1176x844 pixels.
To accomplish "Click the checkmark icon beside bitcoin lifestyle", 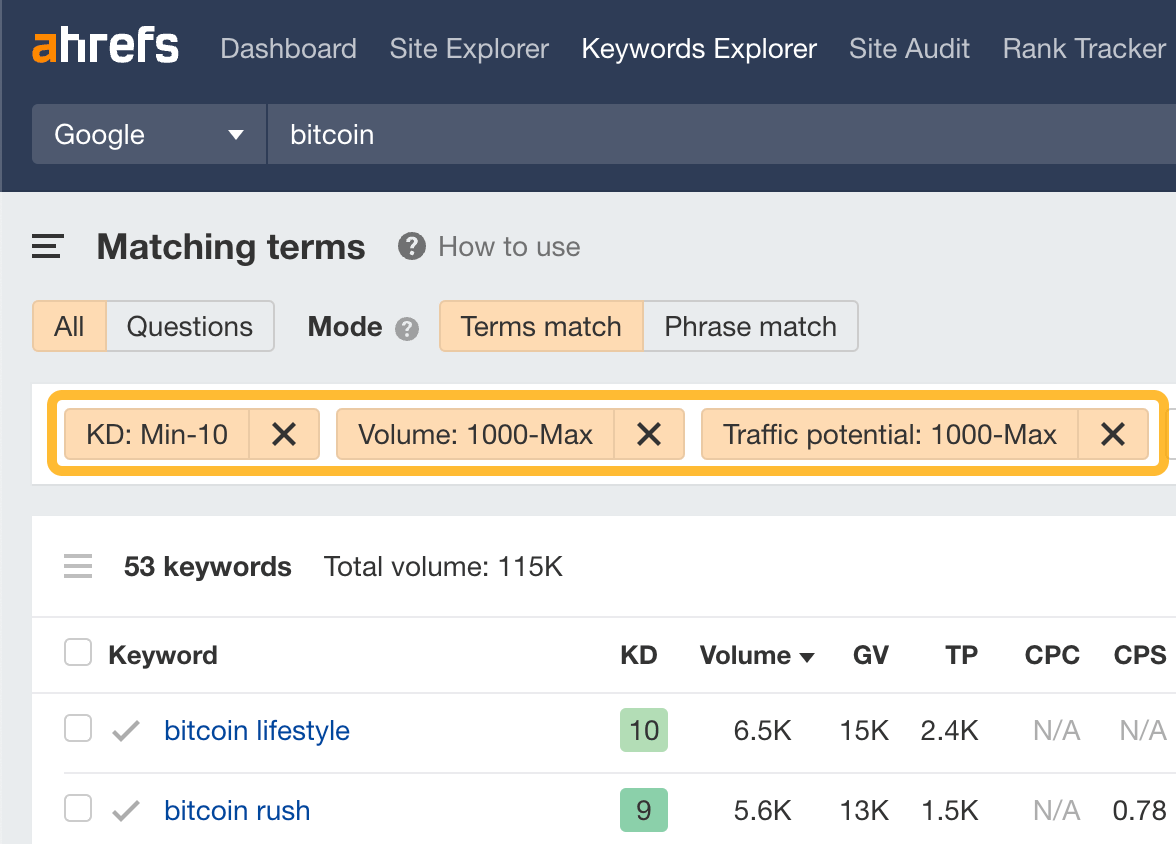I will 126,730.
